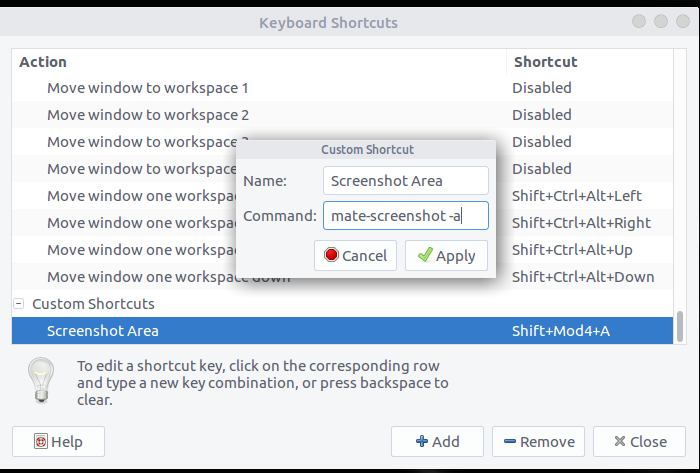Click the Shift+Mod4+A shortcut cell
The image size is (700, 473).
(x=561, y=331)
